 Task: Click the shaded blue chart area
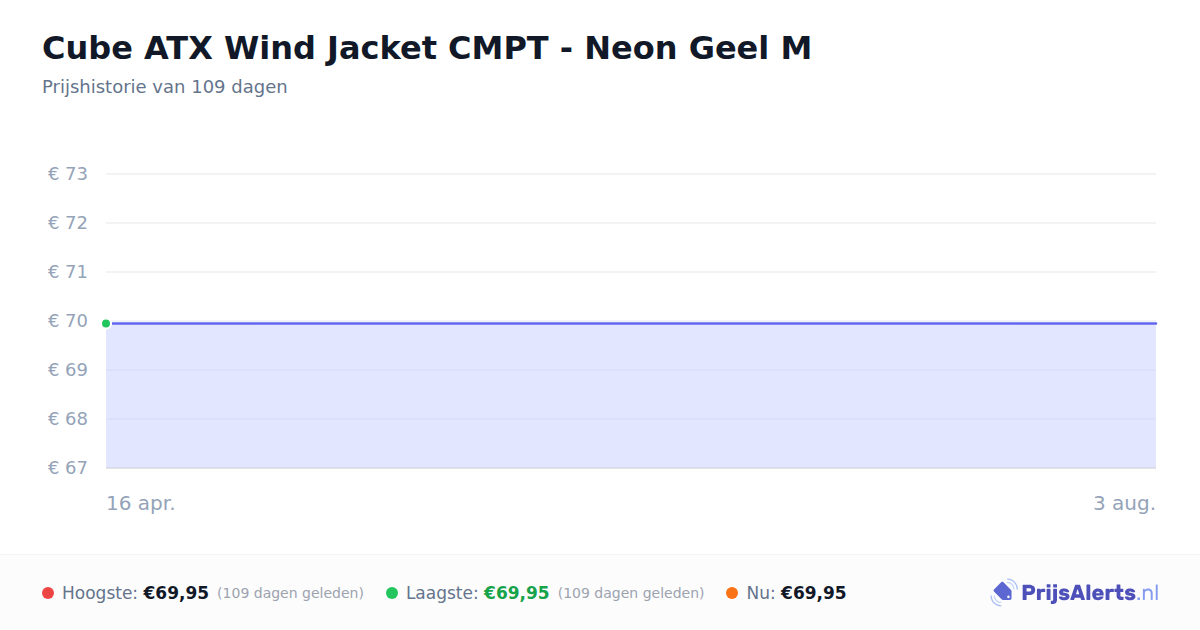(x=631, y=396)
